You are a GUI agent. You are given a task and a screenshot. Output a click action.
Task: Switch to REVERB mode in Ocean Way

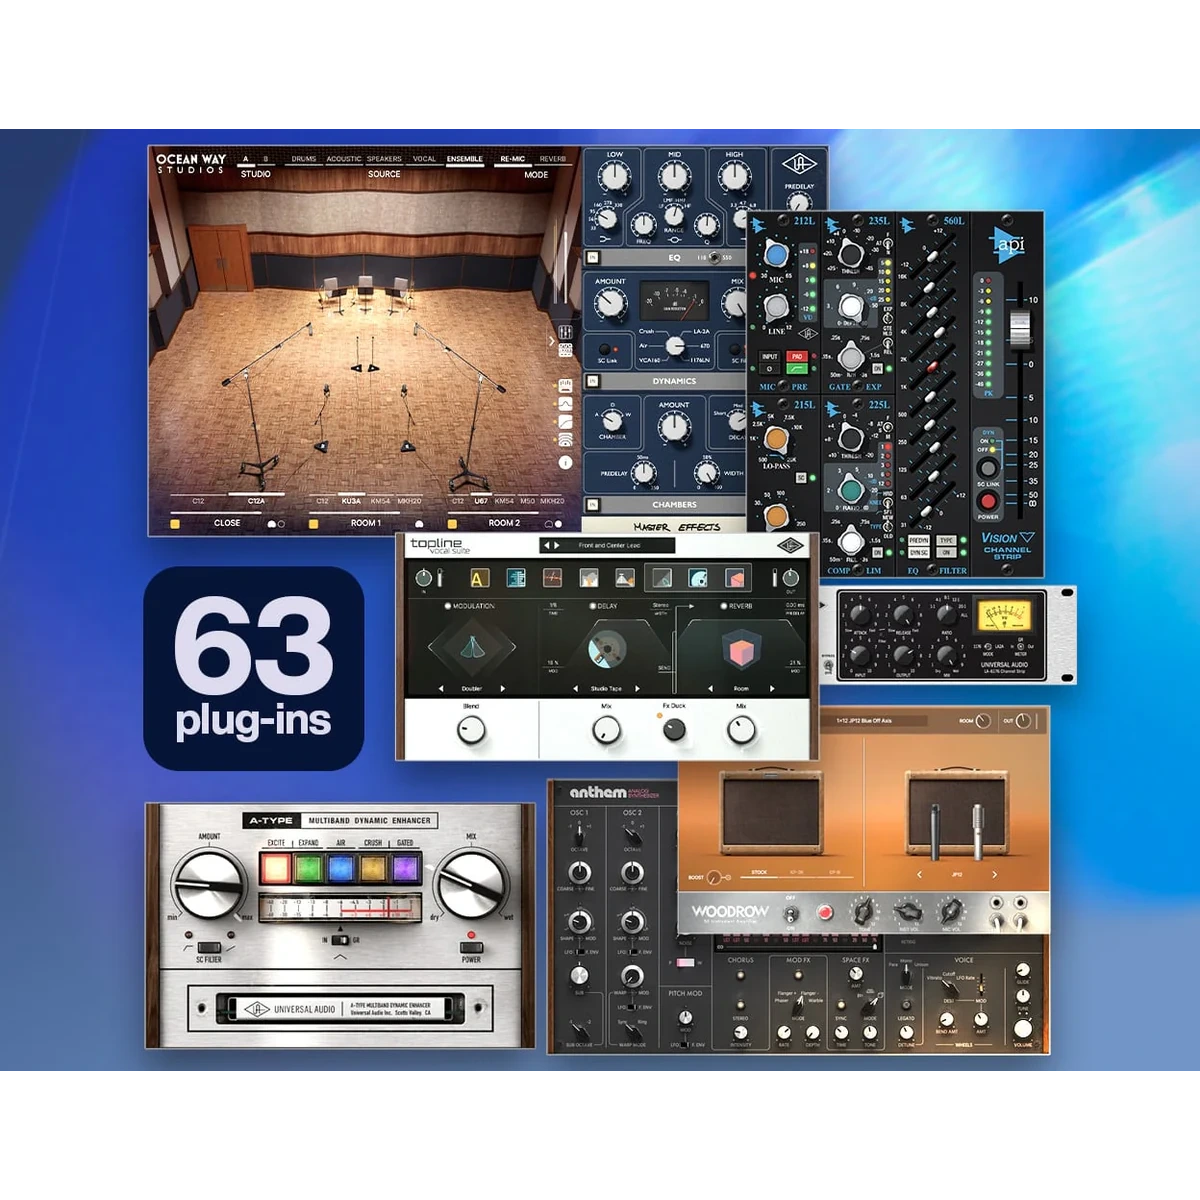coord(553,159)
